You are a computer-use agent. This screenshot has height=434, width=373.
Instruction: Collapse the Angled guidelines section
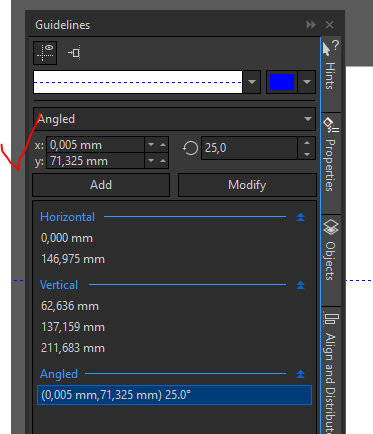point(300,374)
